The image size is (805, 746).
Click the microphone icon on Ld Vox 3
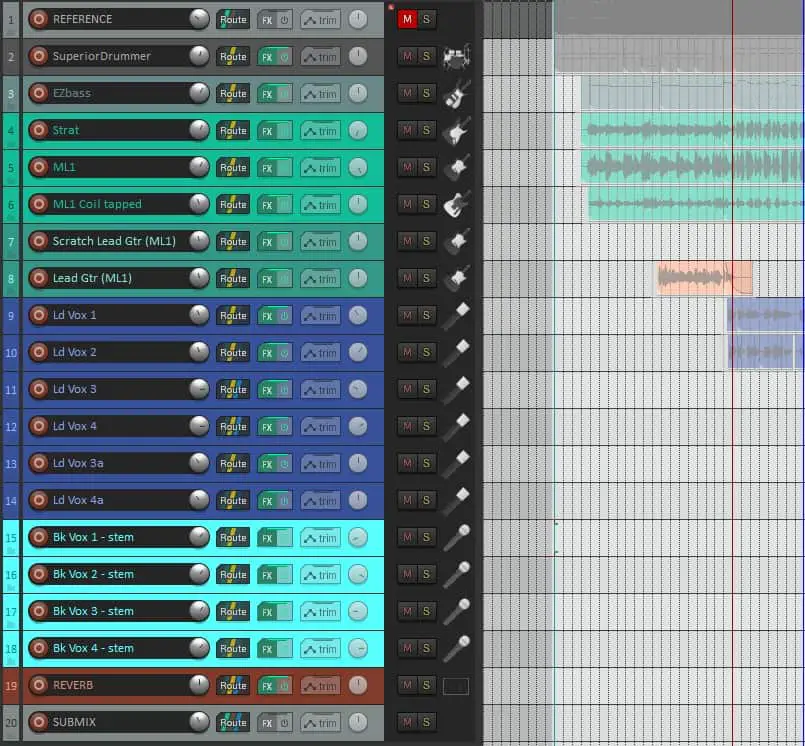(x=456, y=389)
